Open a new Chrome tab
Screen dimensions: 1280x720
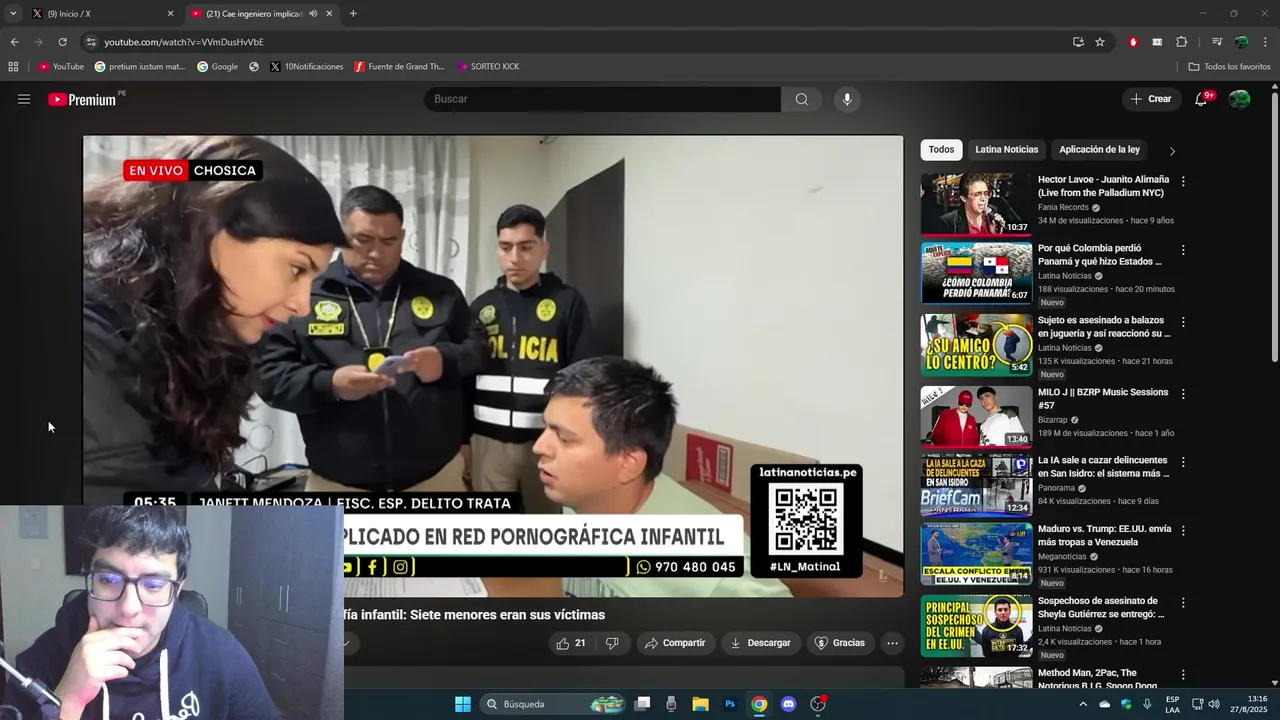coord(353,14)
